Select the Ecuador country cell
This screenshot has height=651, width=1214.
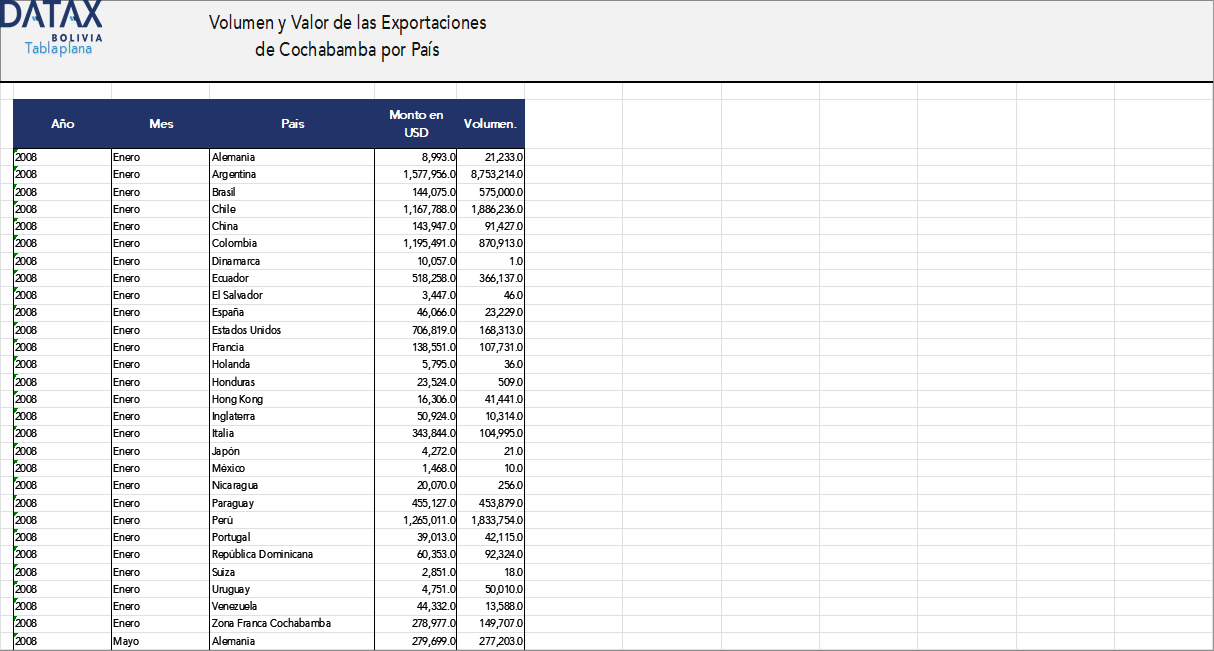[292, 278]
